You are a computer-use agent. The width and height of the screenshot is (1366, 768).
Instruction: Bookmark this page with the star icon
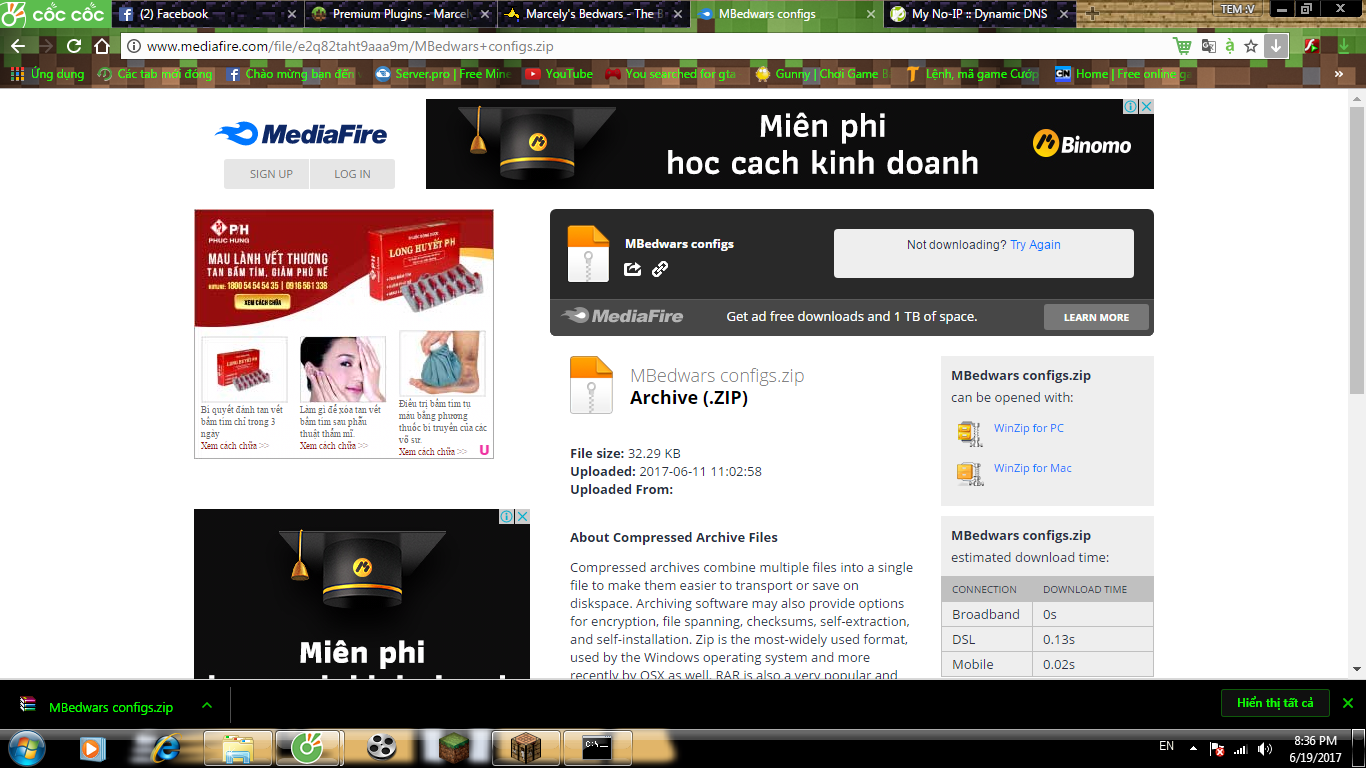(x=1251, y=46)
